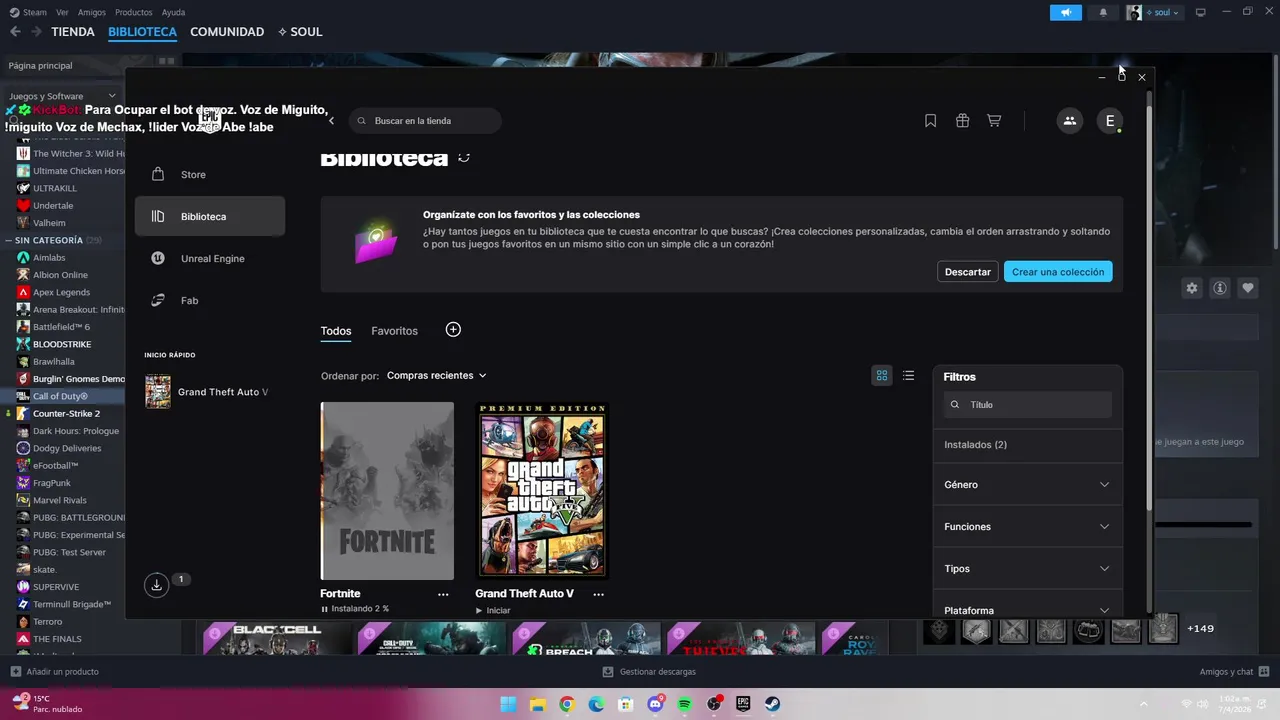1280x720 pixels.
Task: Go back with the Epic launcher arrow
Action: pos(331,121)
